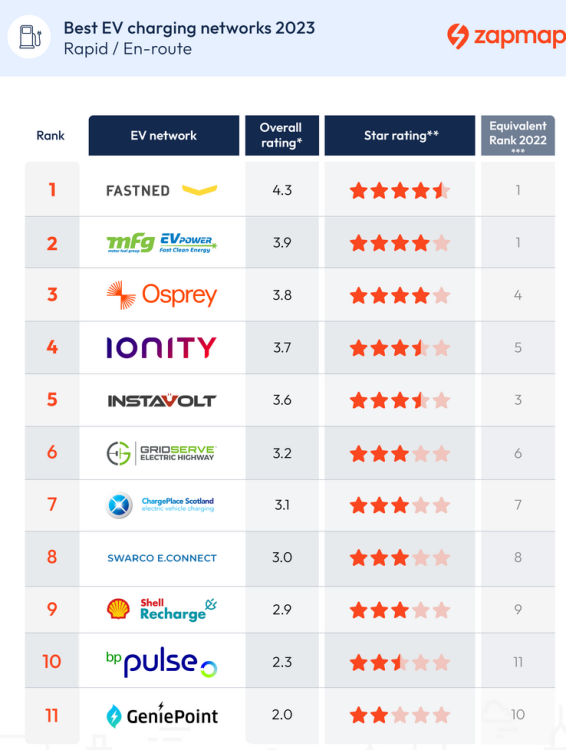Select the Star rating column header
The height and width of the screenshot is (750, 566).
[400, 135]
